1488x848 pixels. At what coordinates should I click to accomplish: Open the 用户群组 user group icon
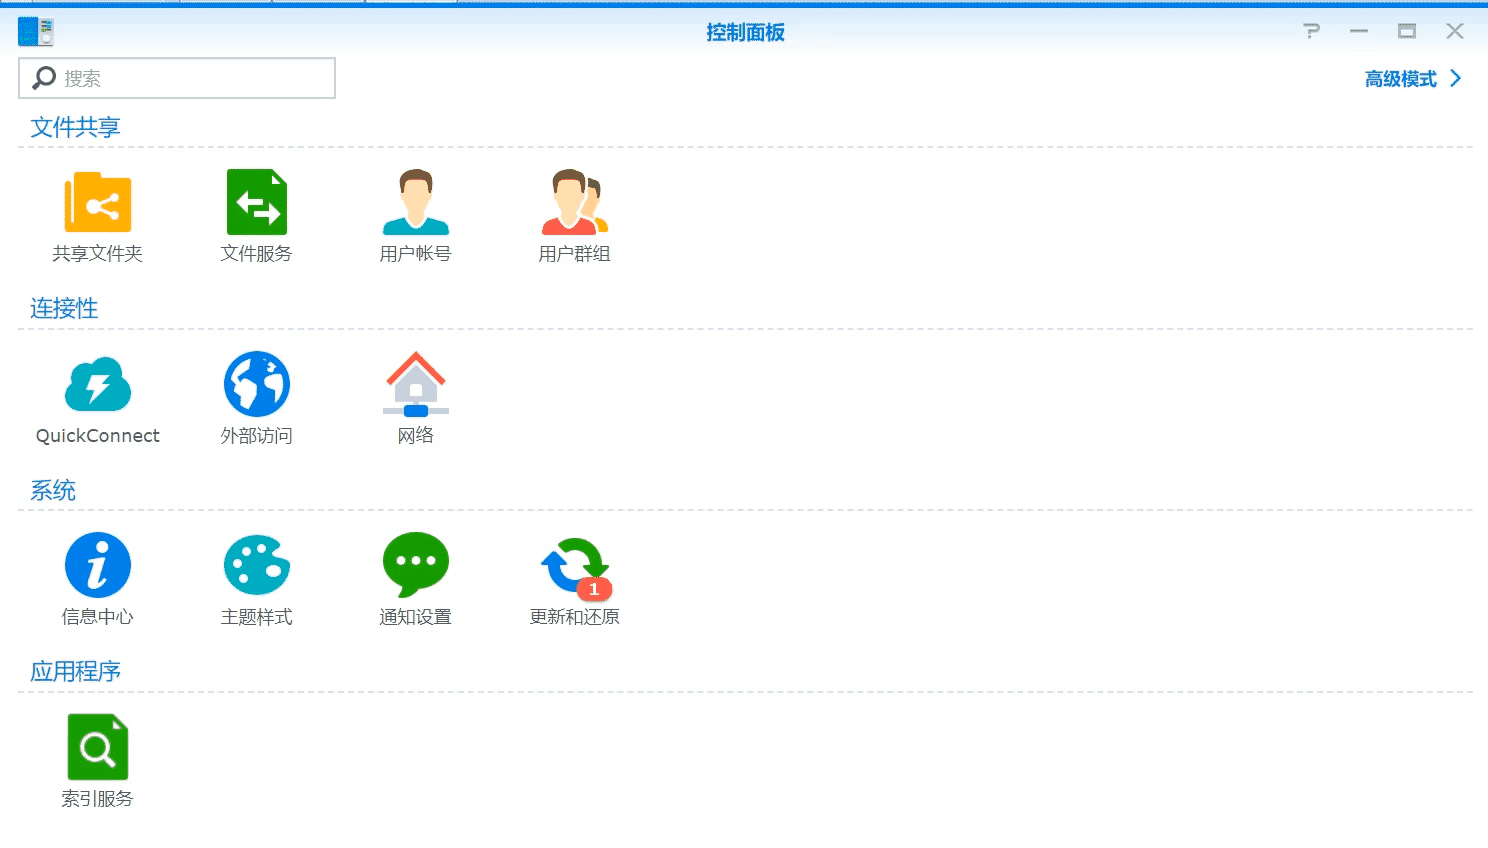(x=575, y=202)
